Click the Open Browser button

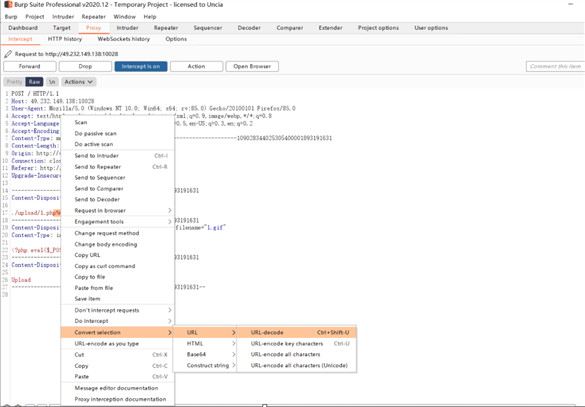252,66
